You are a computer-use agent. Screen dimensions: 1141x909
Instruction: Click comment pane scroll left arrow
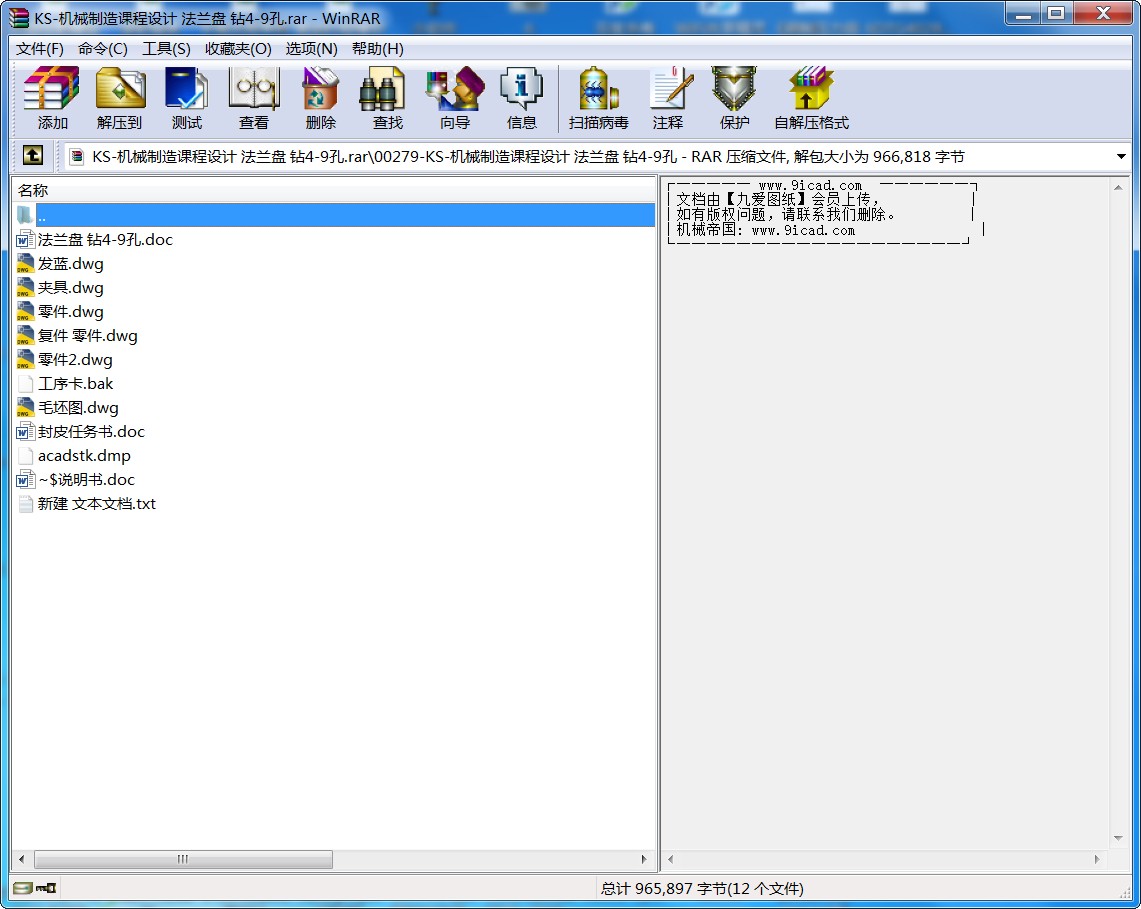[x=670, y=859]
